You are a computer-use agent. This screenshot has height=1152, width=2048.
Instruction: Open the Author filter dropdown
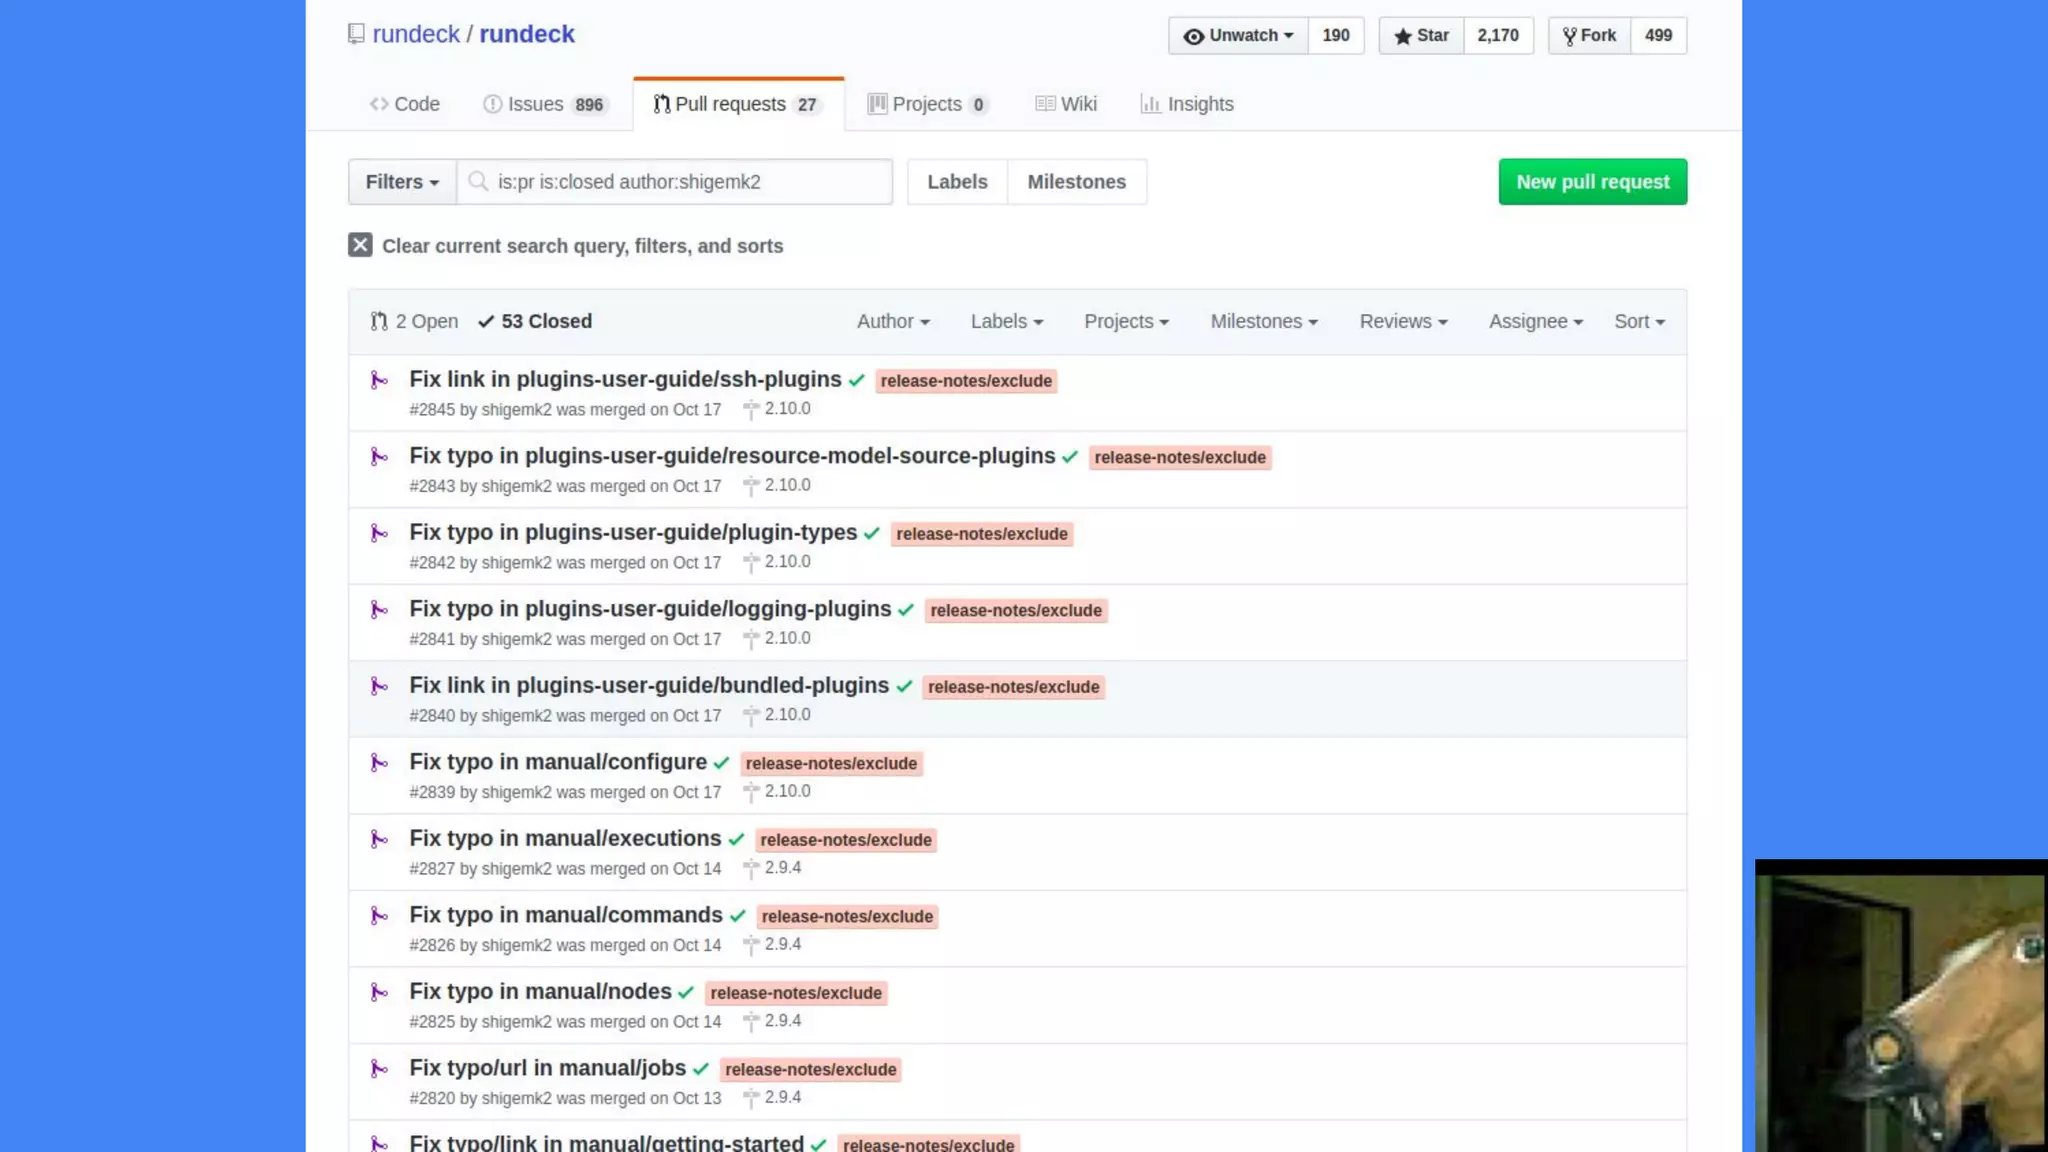(x=893, y=321)
